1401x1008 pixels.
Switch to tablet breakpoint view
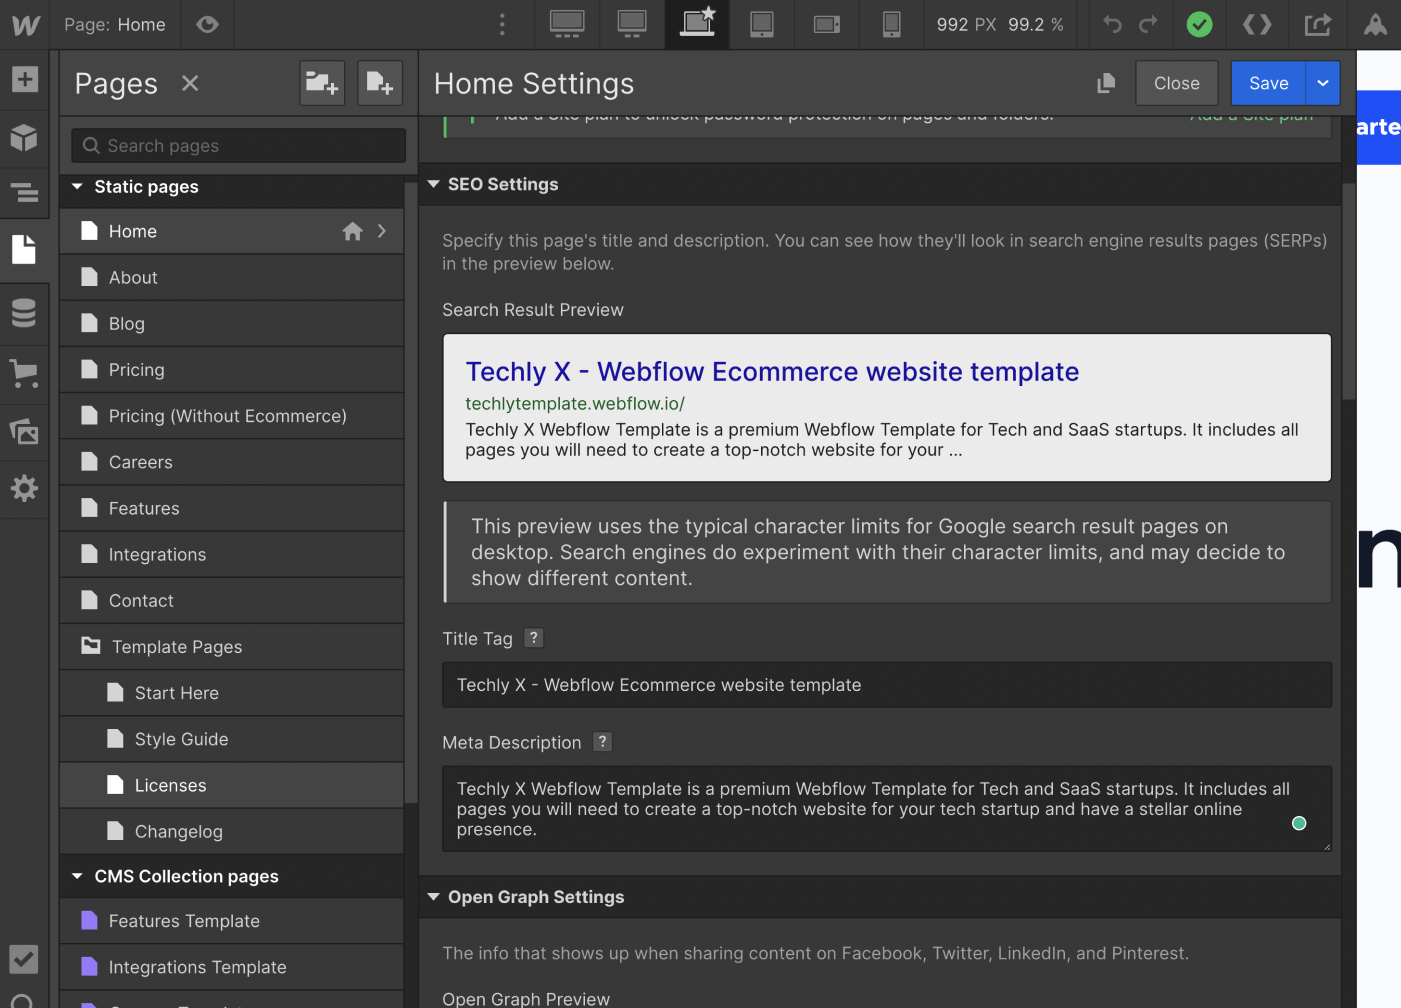761,25
